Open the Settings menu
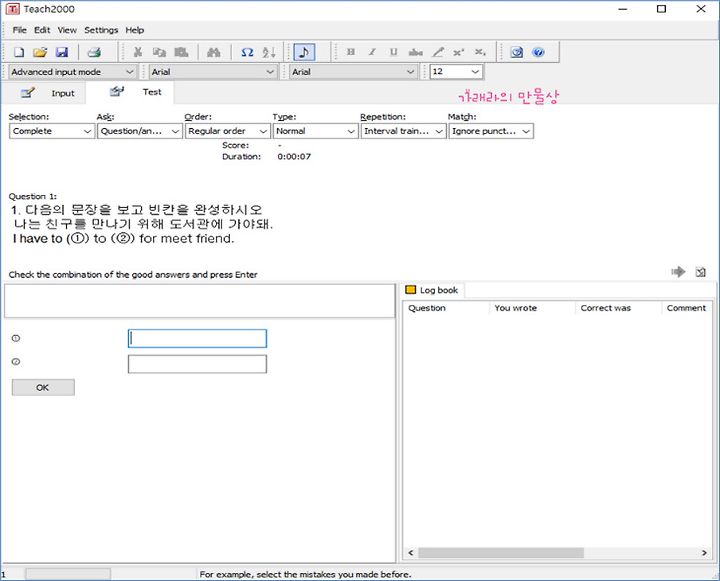The image size is (720, 581). point(101,30)
